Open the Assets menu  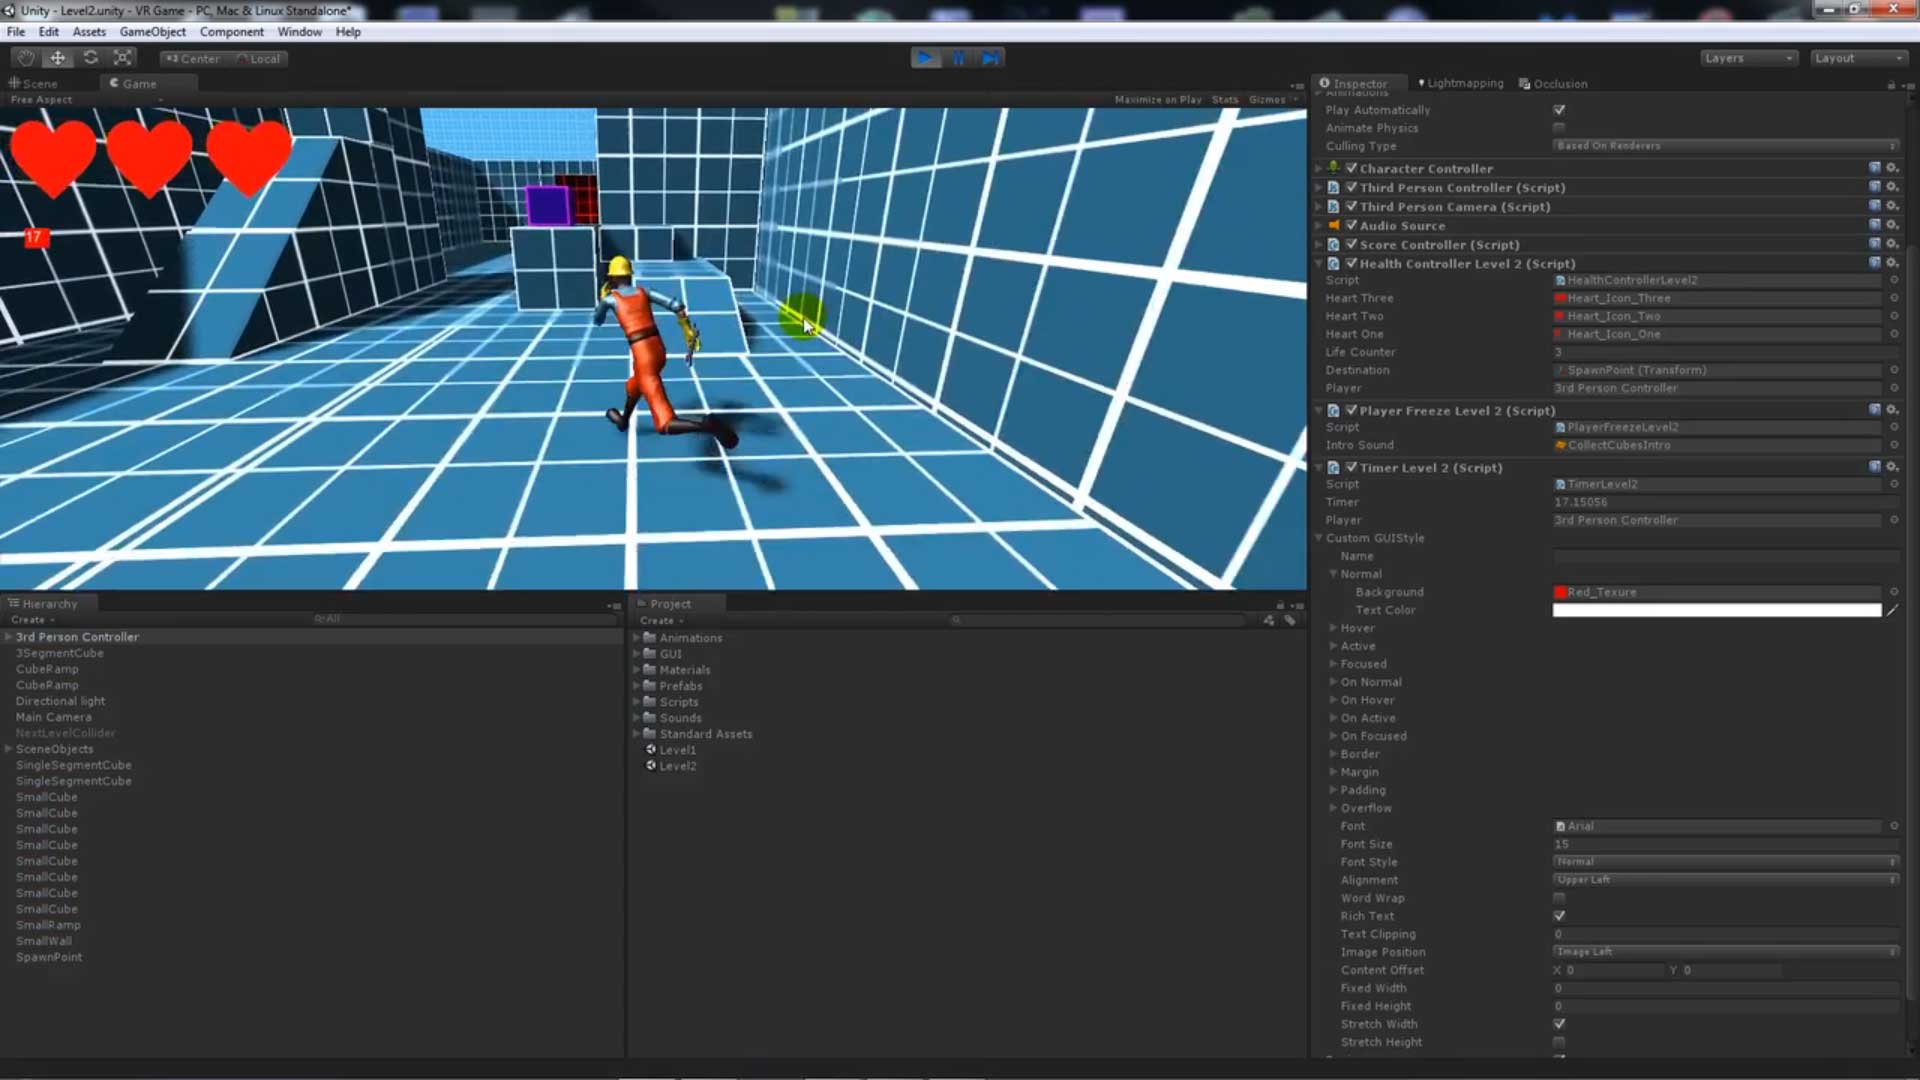point(89,32)
